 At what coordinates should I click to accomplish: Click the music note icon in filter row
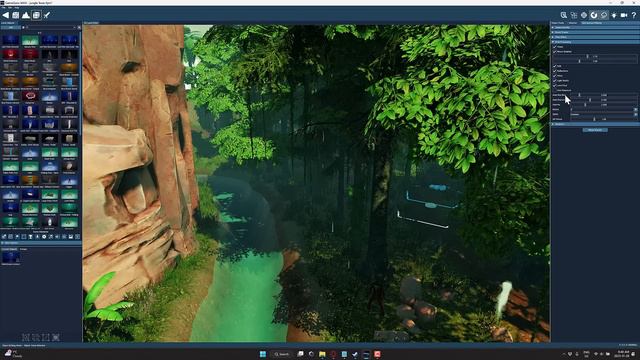(x=51, y=236)
